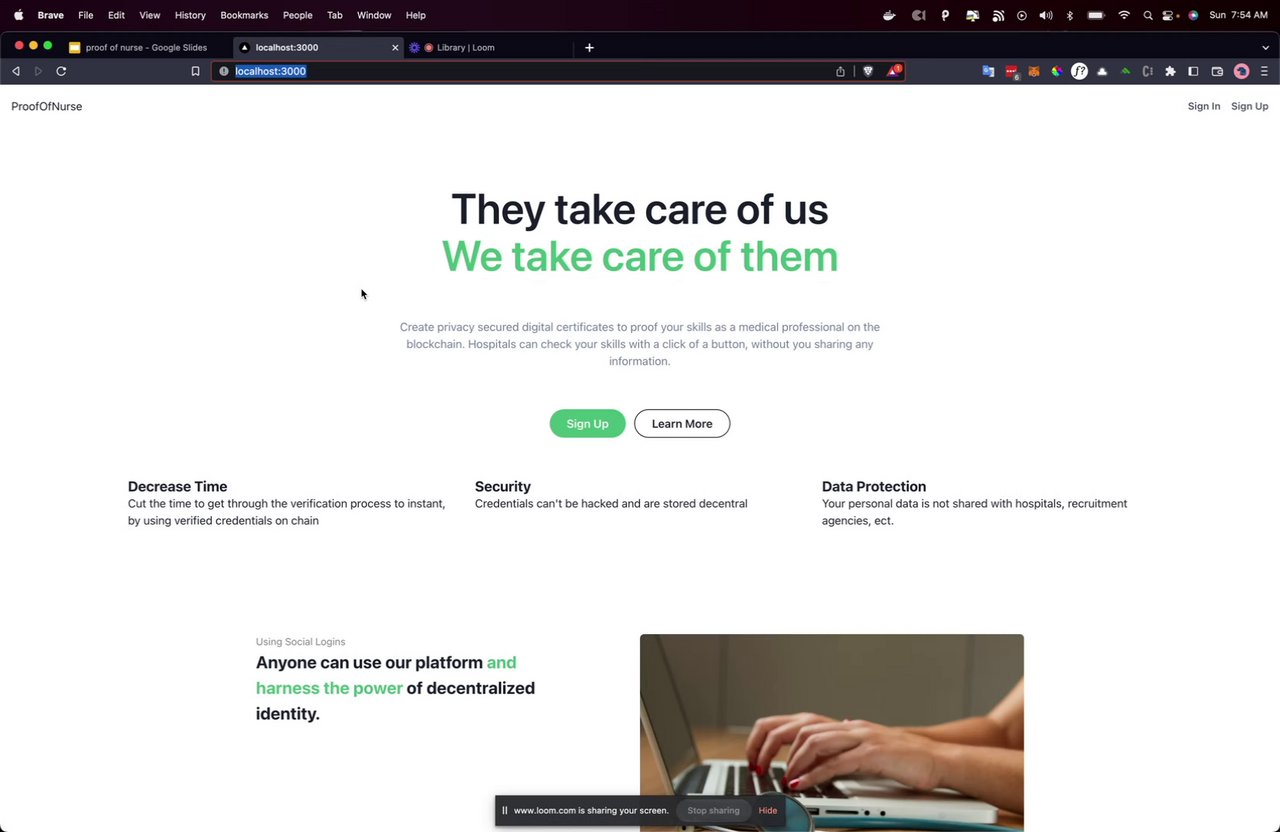Viewport: 1280px width, 832px height.
Task: Click the back navigation arrow
Action: (15, 71)
